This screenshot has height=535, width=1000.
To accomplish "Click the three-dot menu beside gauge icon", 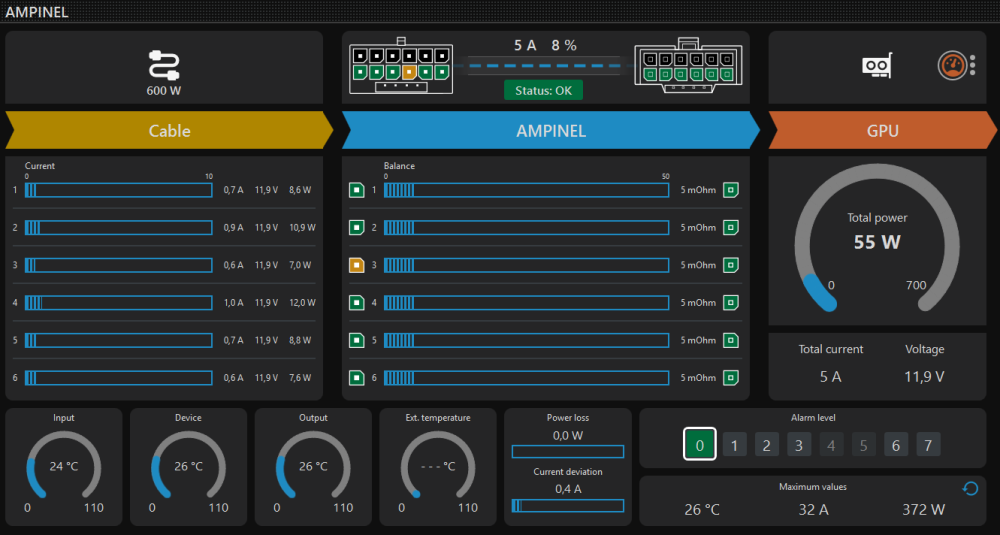I will coord(973,66).
